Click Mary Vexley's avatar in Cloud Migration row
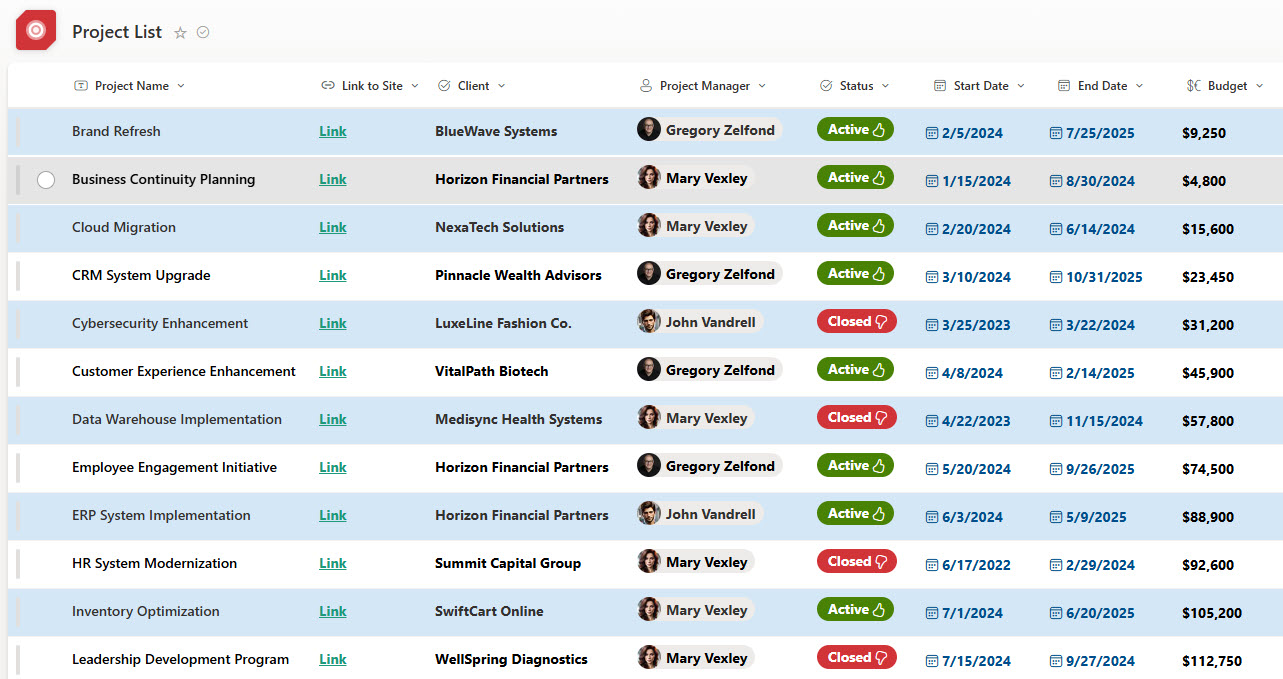 click(649, 226)
